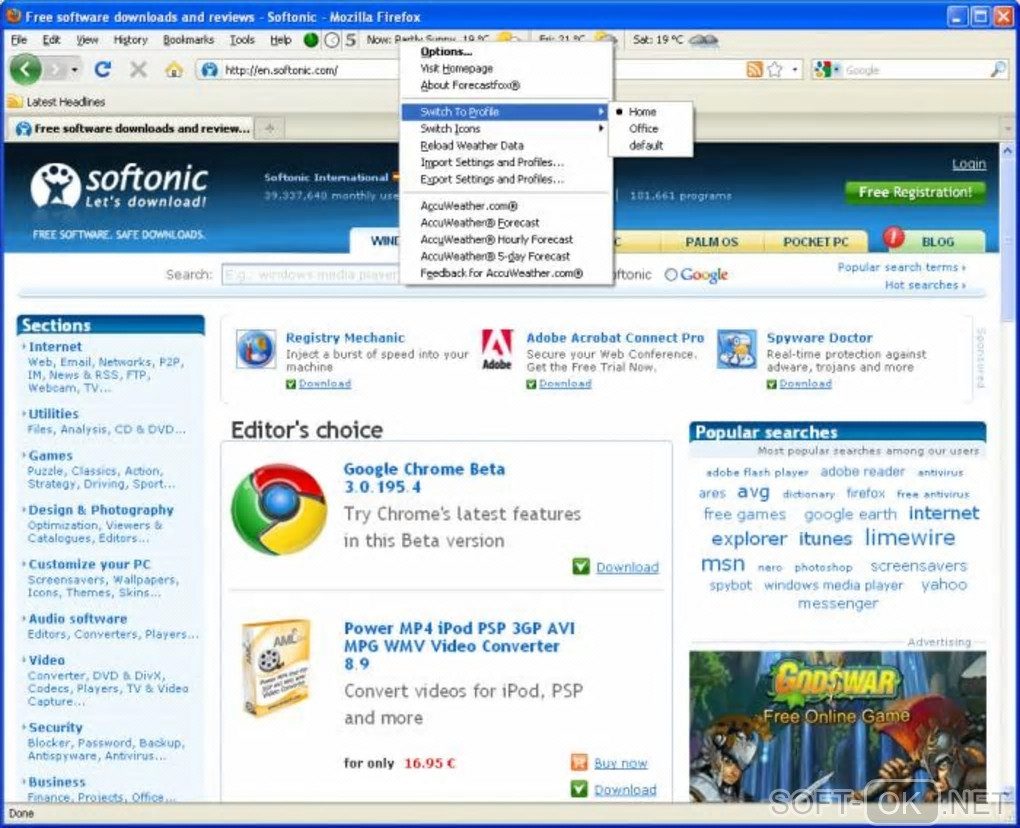Screen dimensions: 1020x828
Task: Open the Tools menu
Action: point(242,40)
